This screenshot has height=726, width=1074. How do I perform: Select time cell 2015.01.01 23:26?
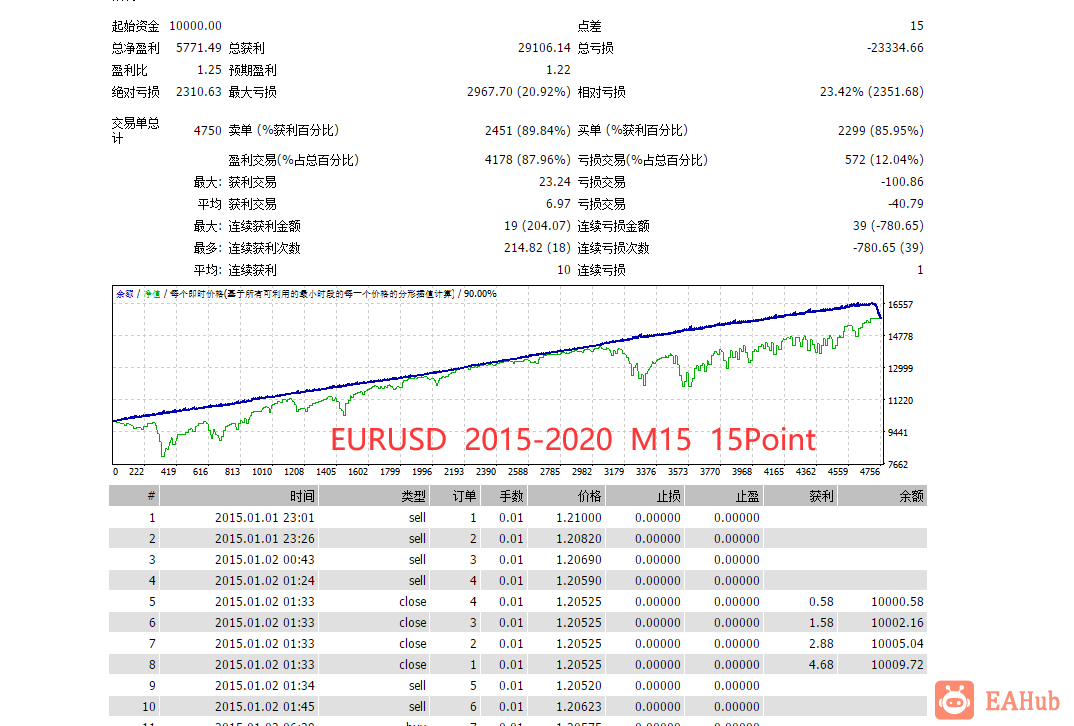tap(264, 539)
